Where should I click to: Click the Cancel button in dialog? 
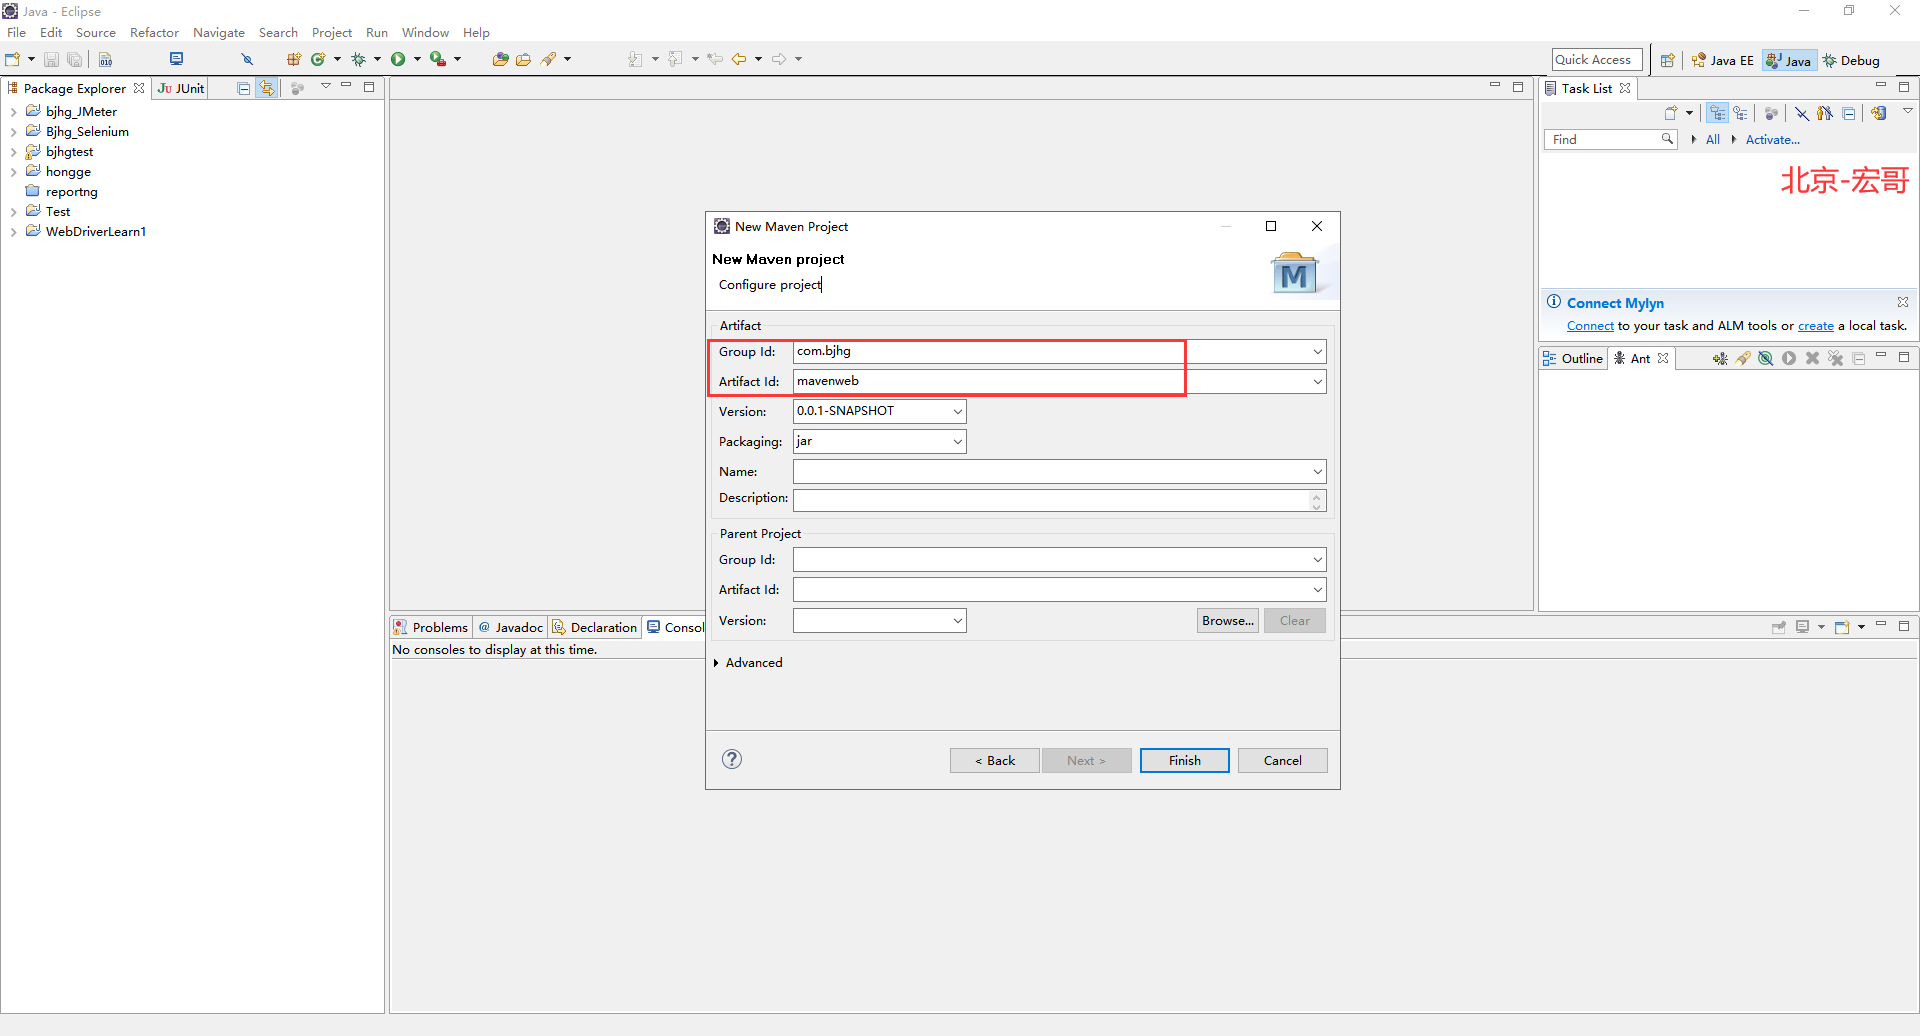click(x=1283, y=761)
